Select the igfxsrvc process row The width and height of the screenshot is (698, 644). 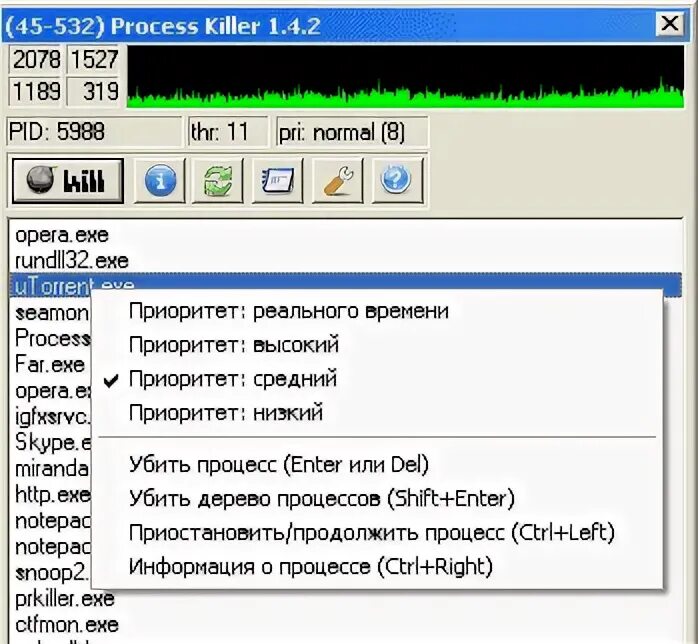(x=51, y=417)
